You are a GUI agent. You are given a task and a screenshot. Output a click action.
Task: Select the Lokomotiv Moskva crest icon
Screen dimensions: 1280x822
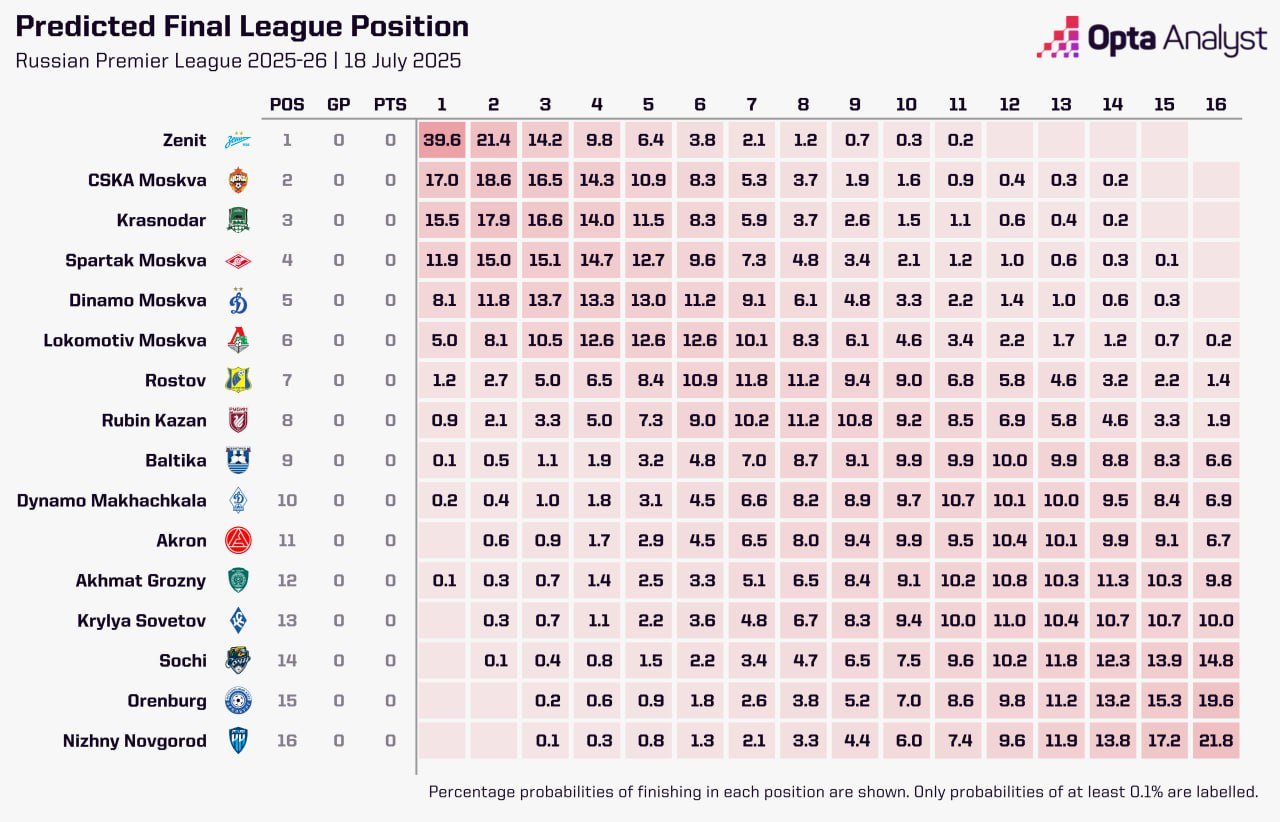click(238, 341)
